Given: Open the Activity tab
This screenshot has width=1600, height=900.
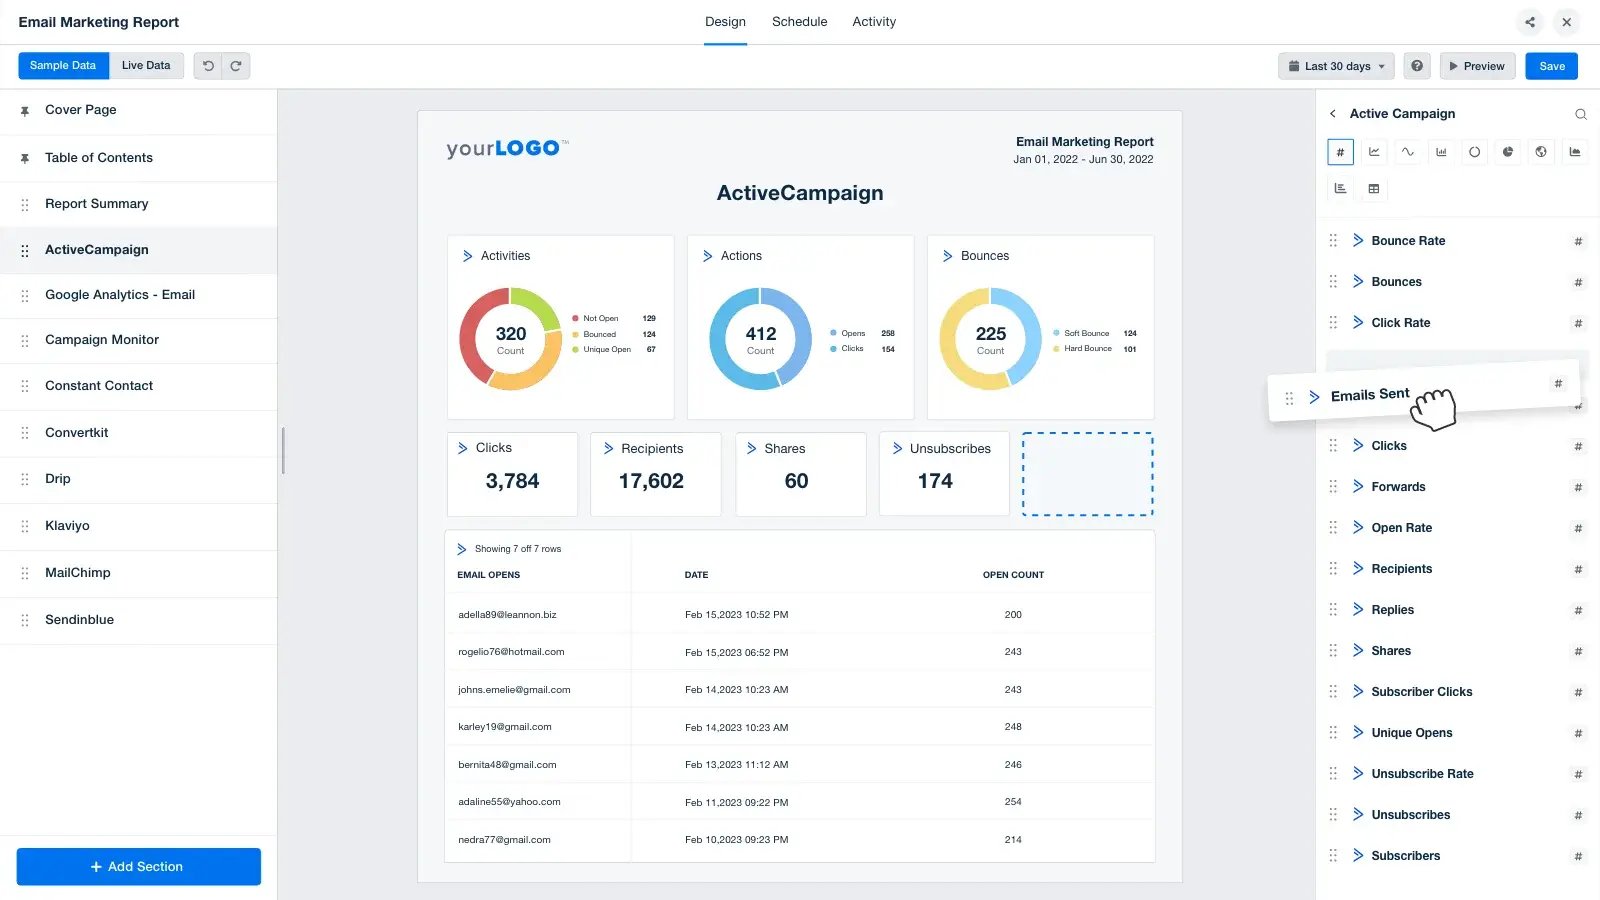Looking at the screenshot, I should coord(874,21).
